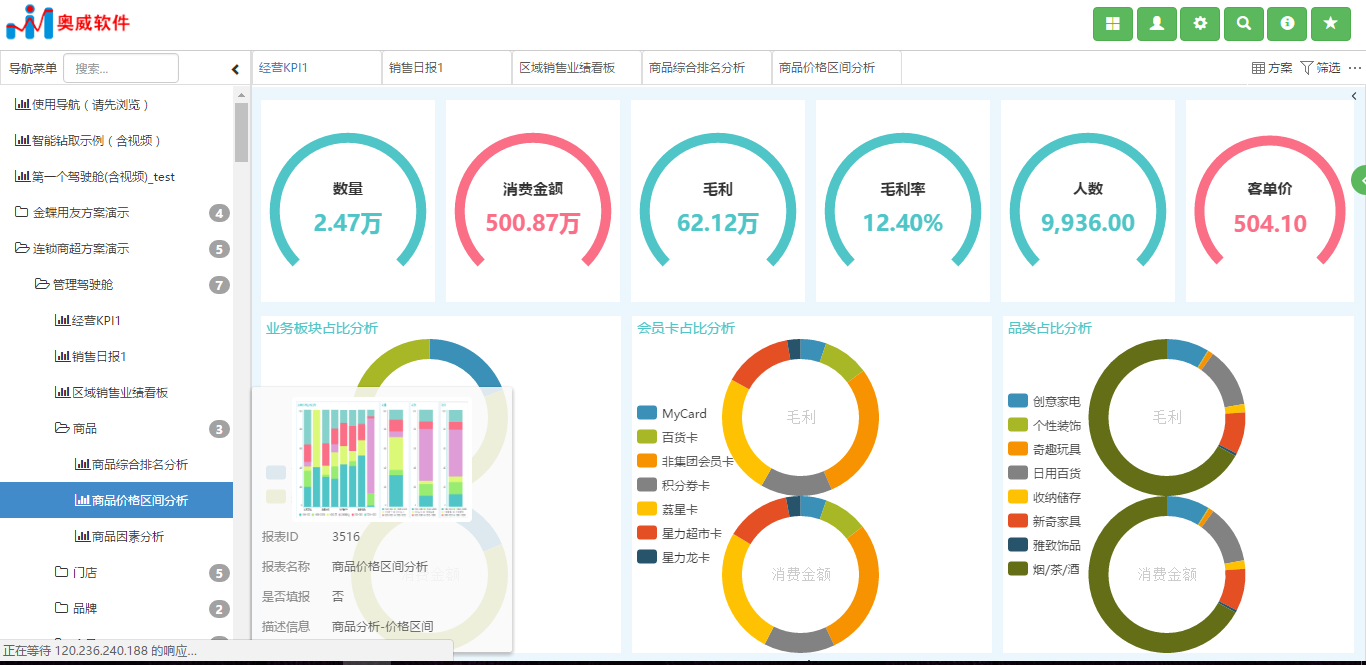This screenshot has height=665, width=1366.
Task: Click the magnifier search icon button
Action: click(x=1243, y=24)
